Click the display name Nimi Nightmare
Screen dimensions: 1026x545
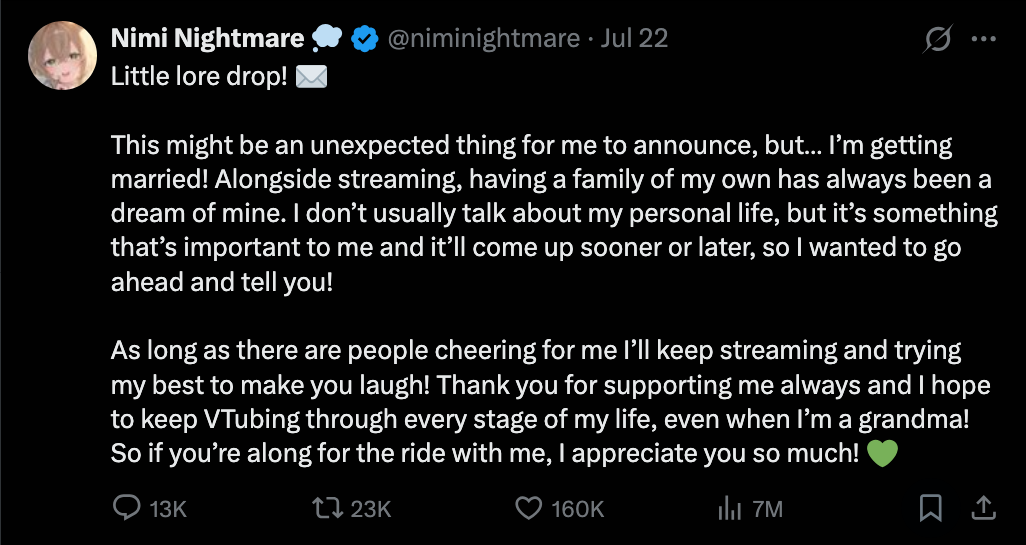tap(207, 39)
